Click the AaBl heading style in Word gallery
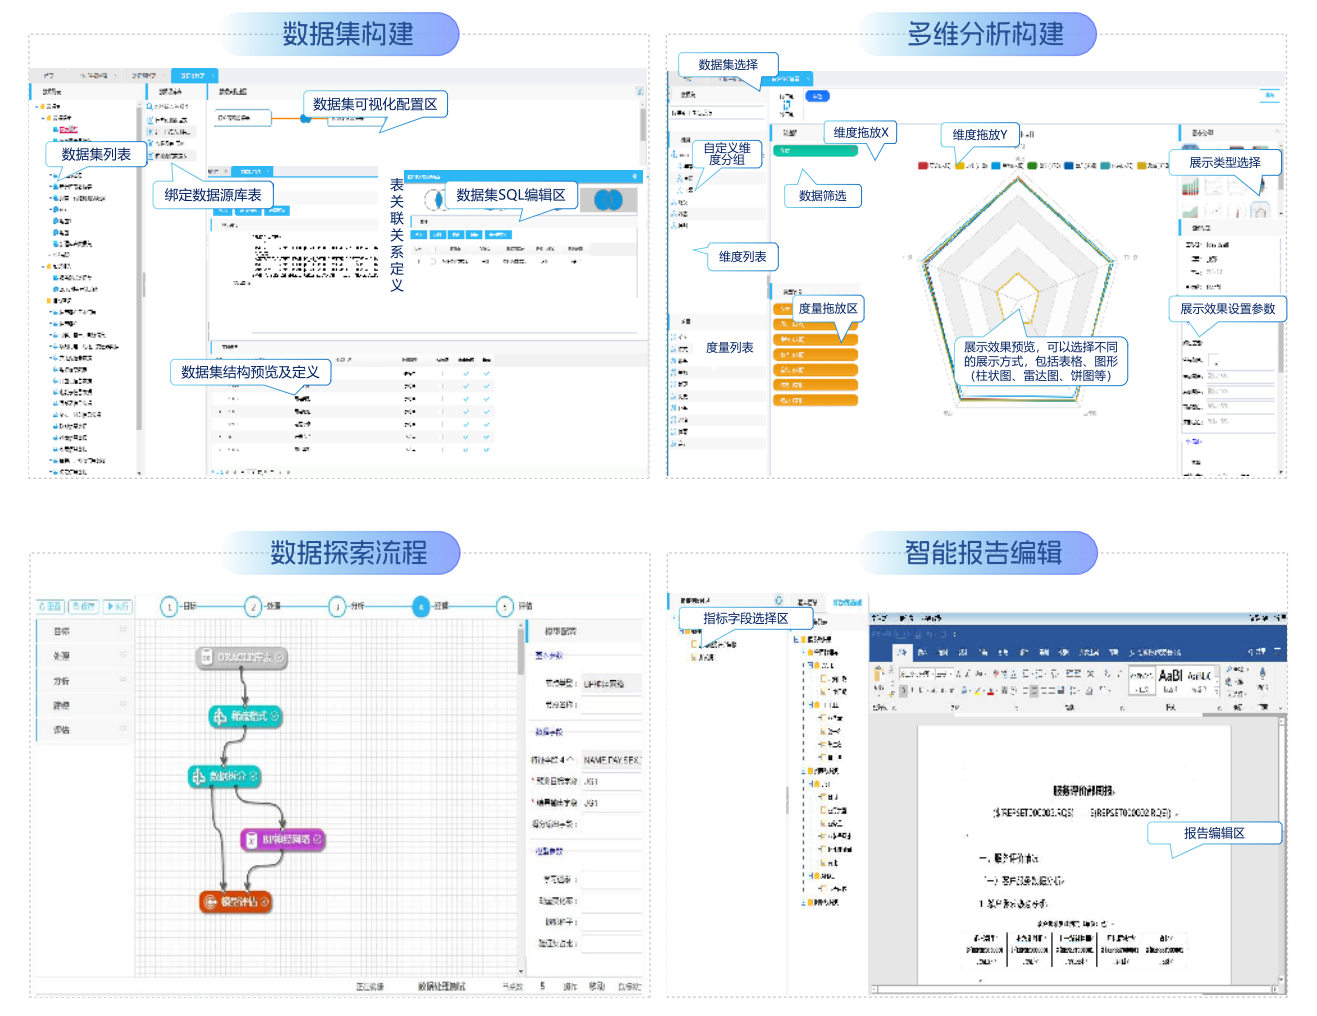The width and height of the screenshot is (1317, 1016). 1170,677
